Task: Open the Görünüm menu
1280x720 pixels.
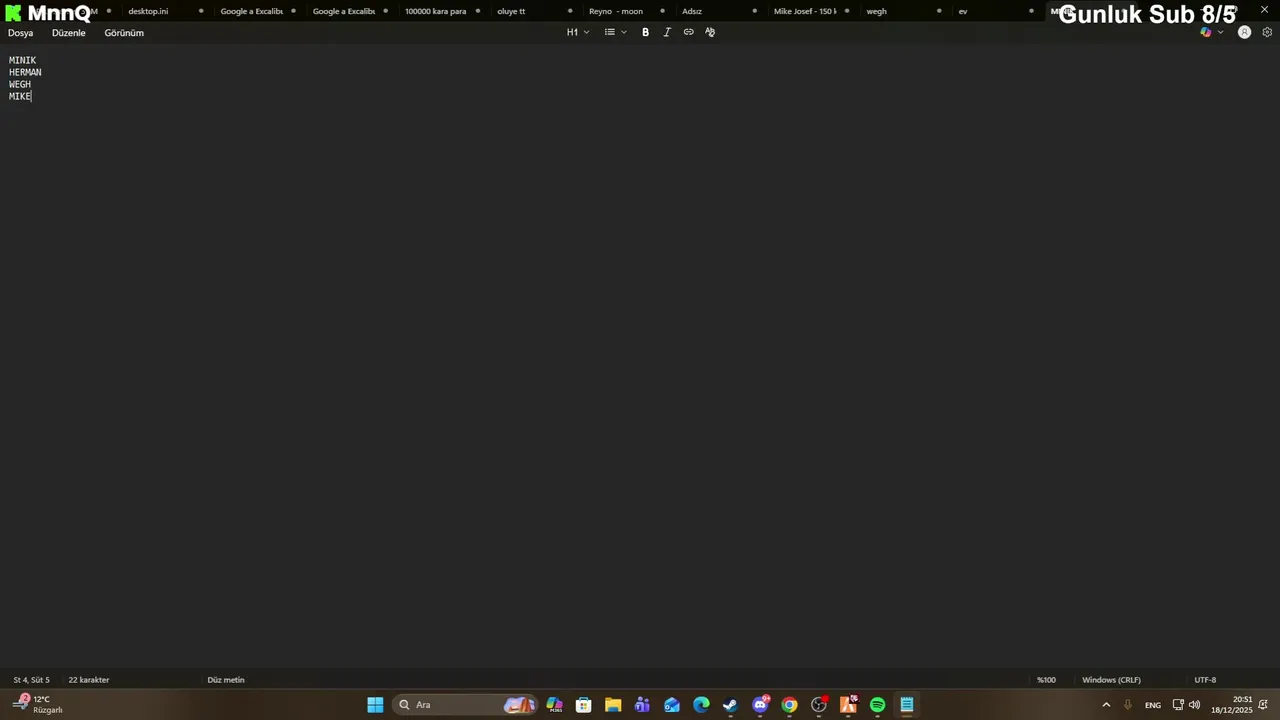Action: [124, 33]
